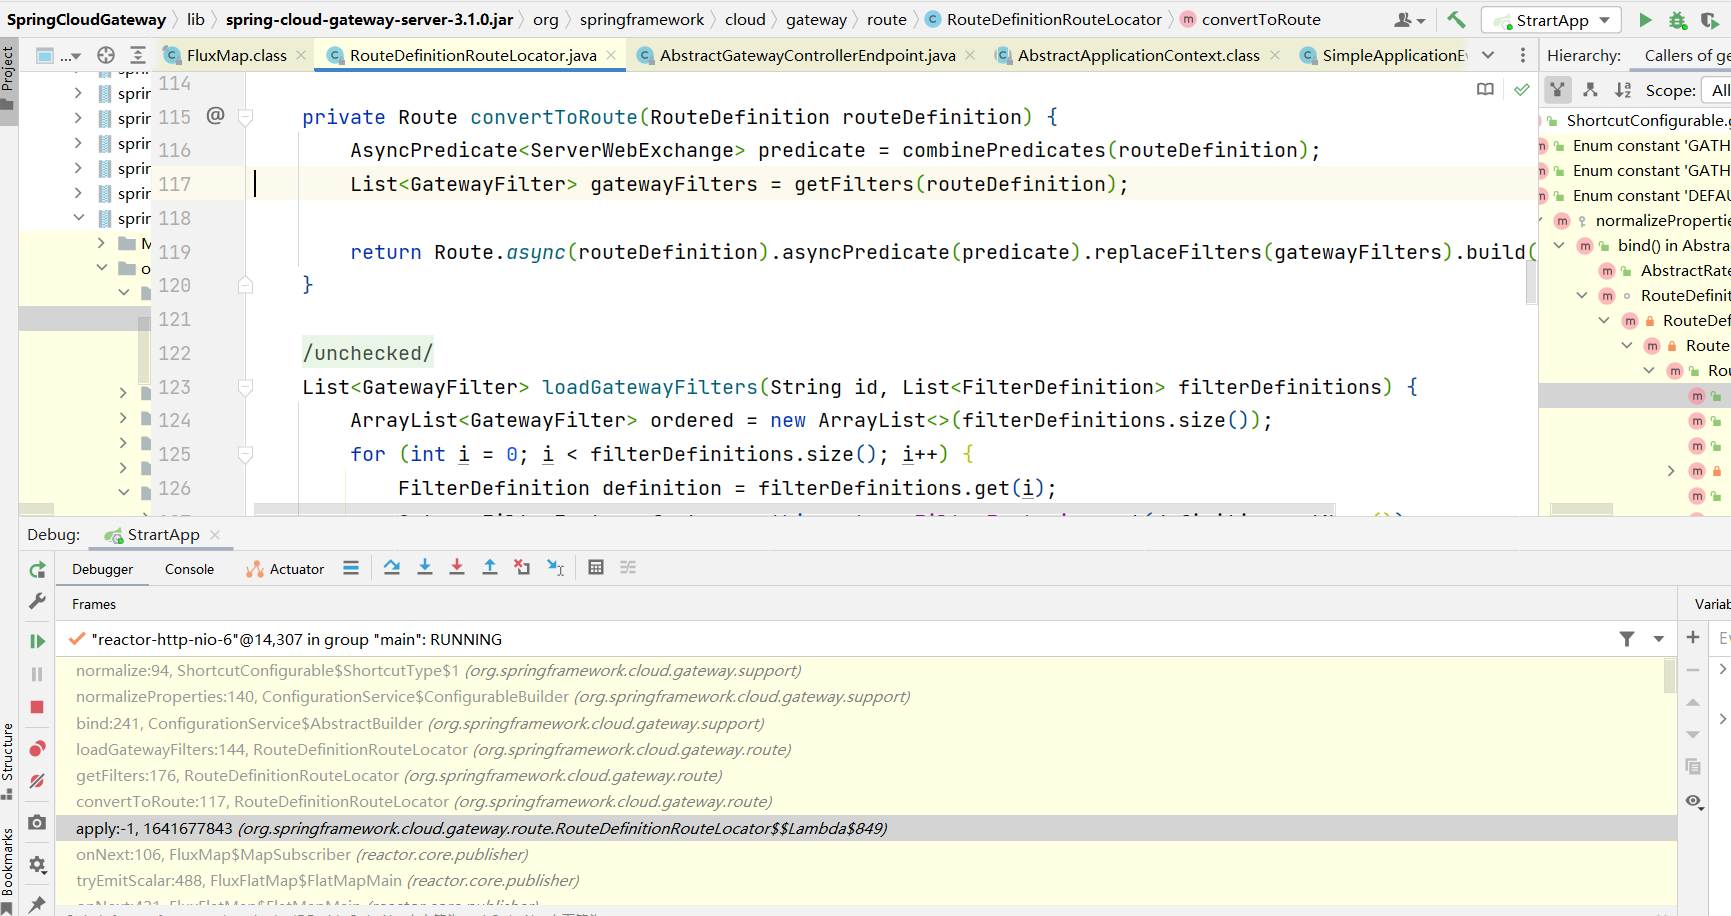Toggle caller methods hierarchy view button
Viewport: 1731px width, 916px height.
tap(1558, 90)
